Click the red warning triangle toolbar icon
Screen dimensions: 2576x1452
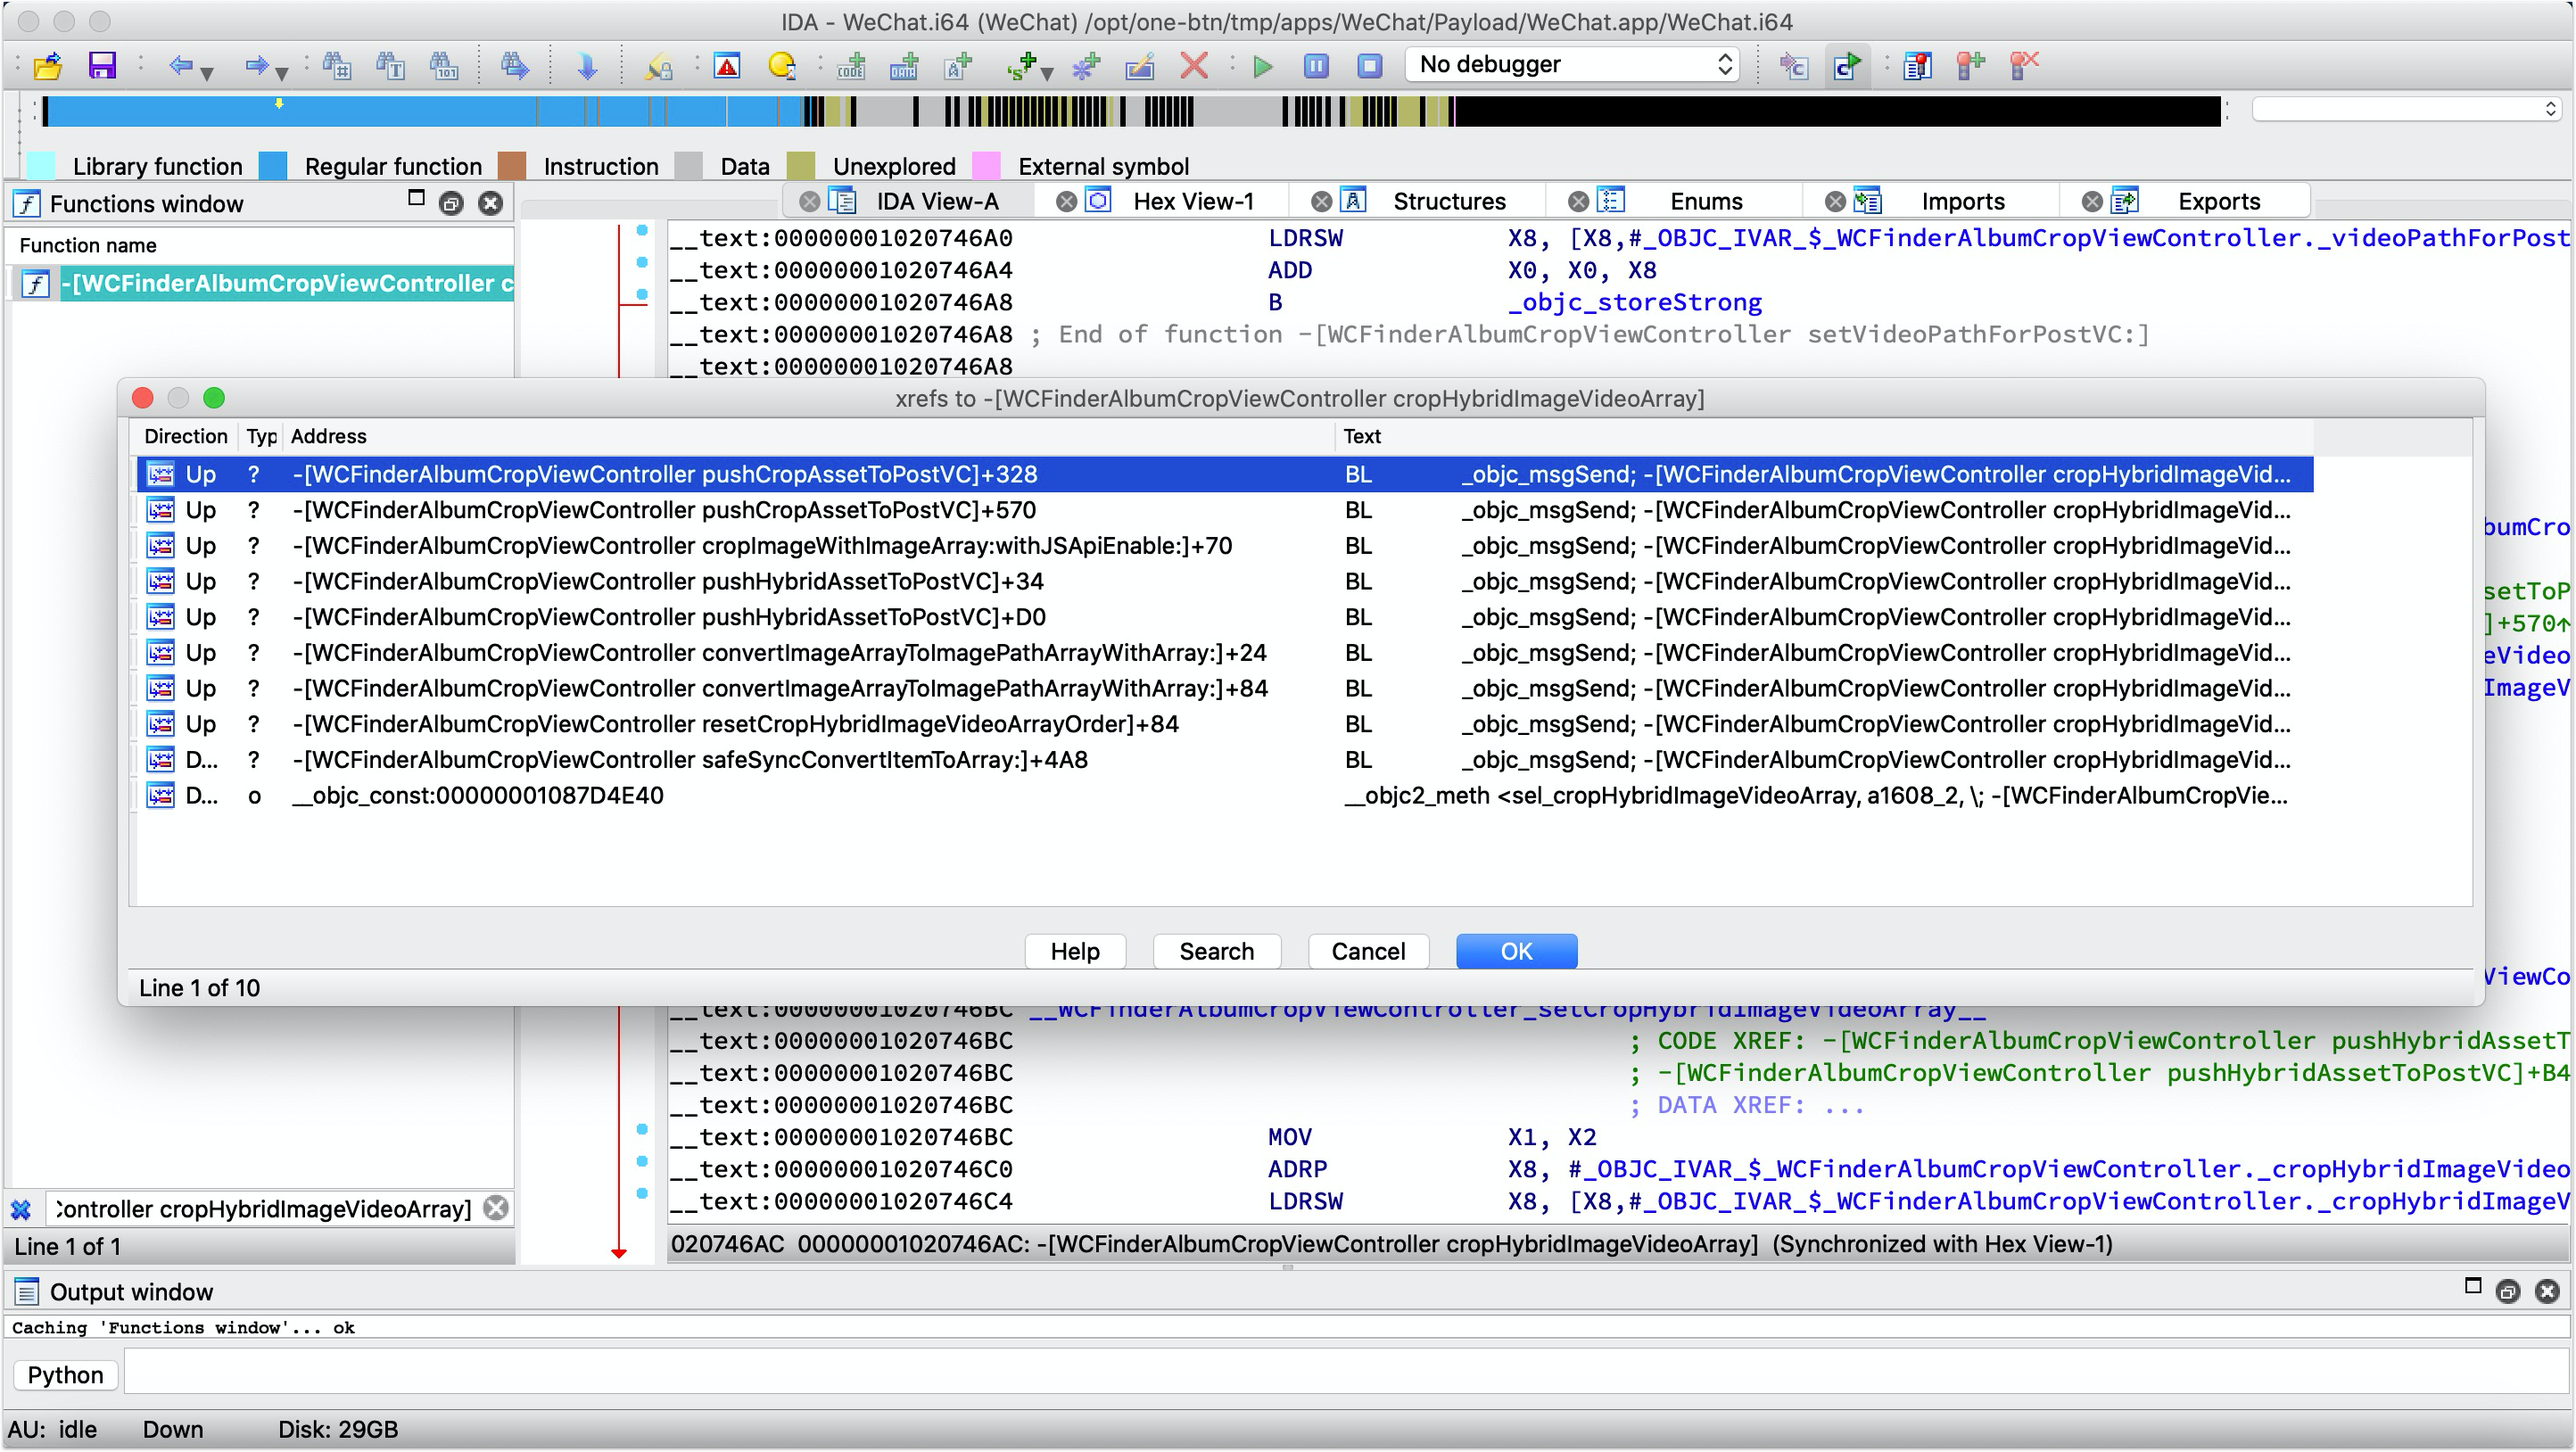point(727,66)
